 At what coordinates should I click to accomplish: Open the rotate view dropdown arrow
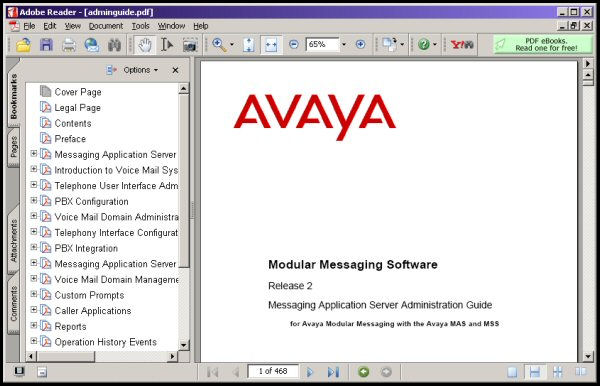[x=402, y=45]
